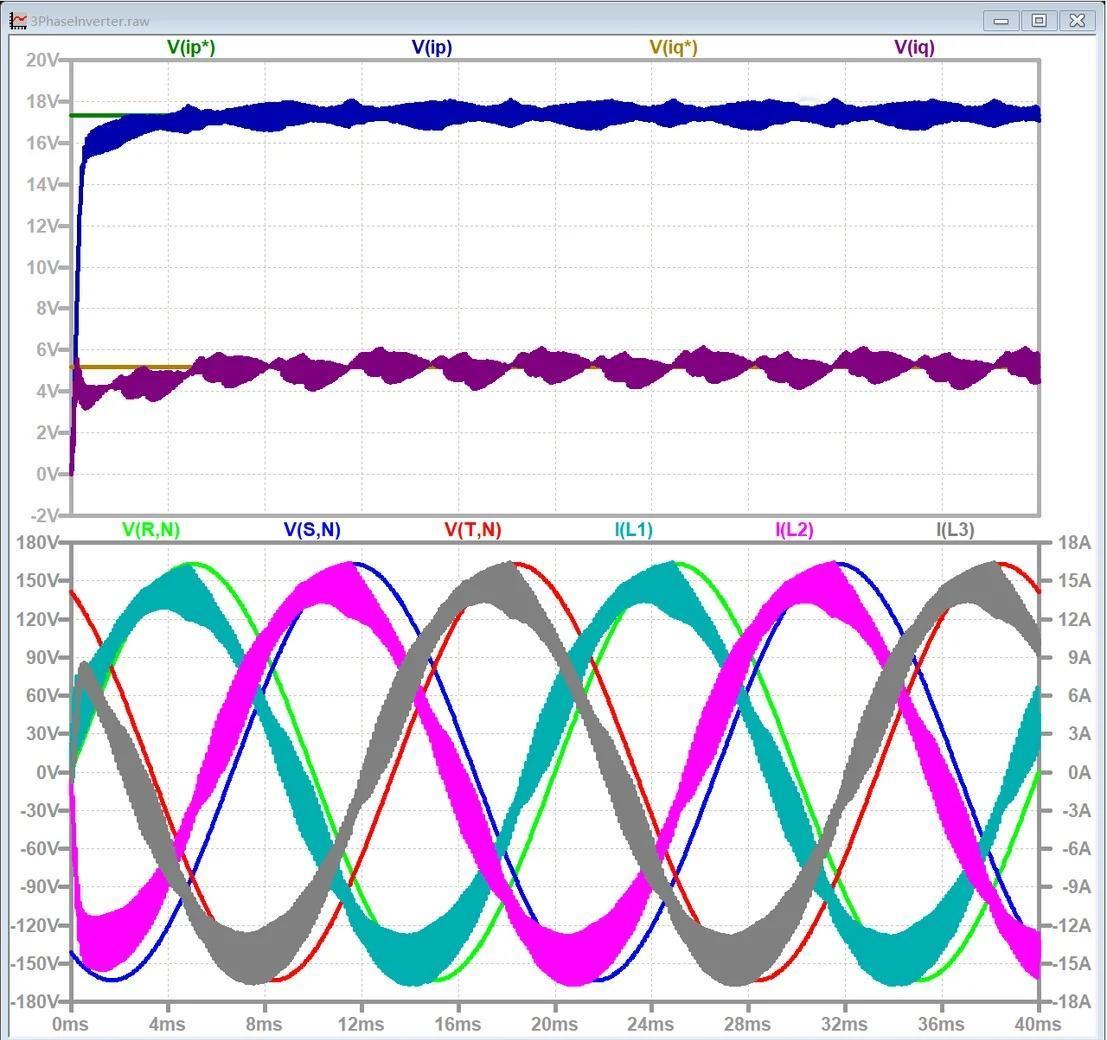Screen dimensions: 1107x1040
Task: Click the -18A right current axis label
Action: (x=1073, y=1001)
